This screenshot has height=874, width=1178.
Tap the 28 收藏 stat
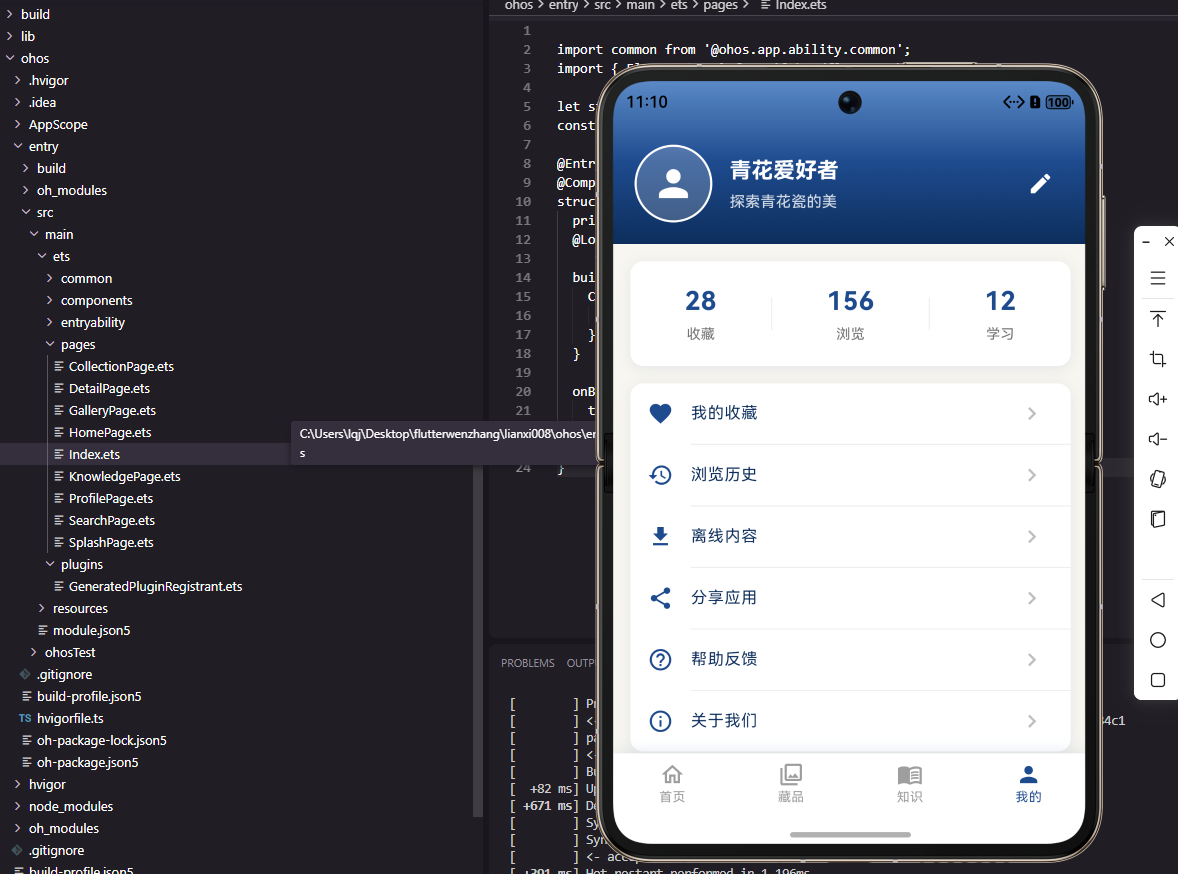tap(700, 314)
